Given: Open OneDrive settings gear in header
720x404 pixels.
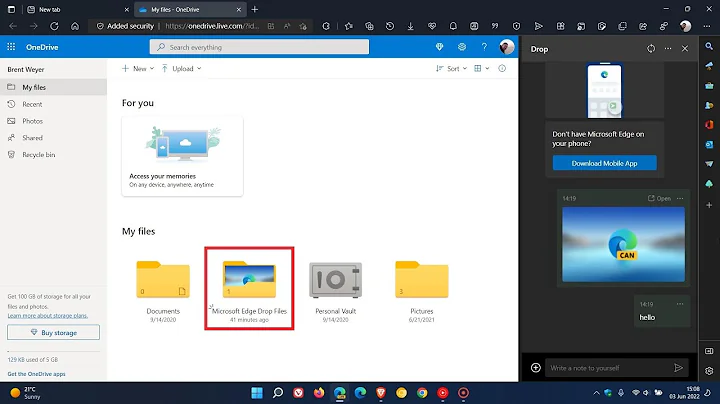Looking at the screenshot, I should (462, 47).
